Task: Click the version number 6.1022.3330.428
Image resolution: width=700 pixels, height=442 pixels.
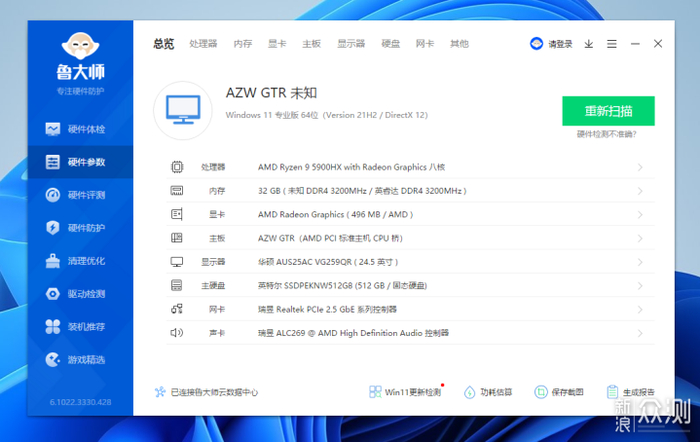Action: click(x=80, y=402)
